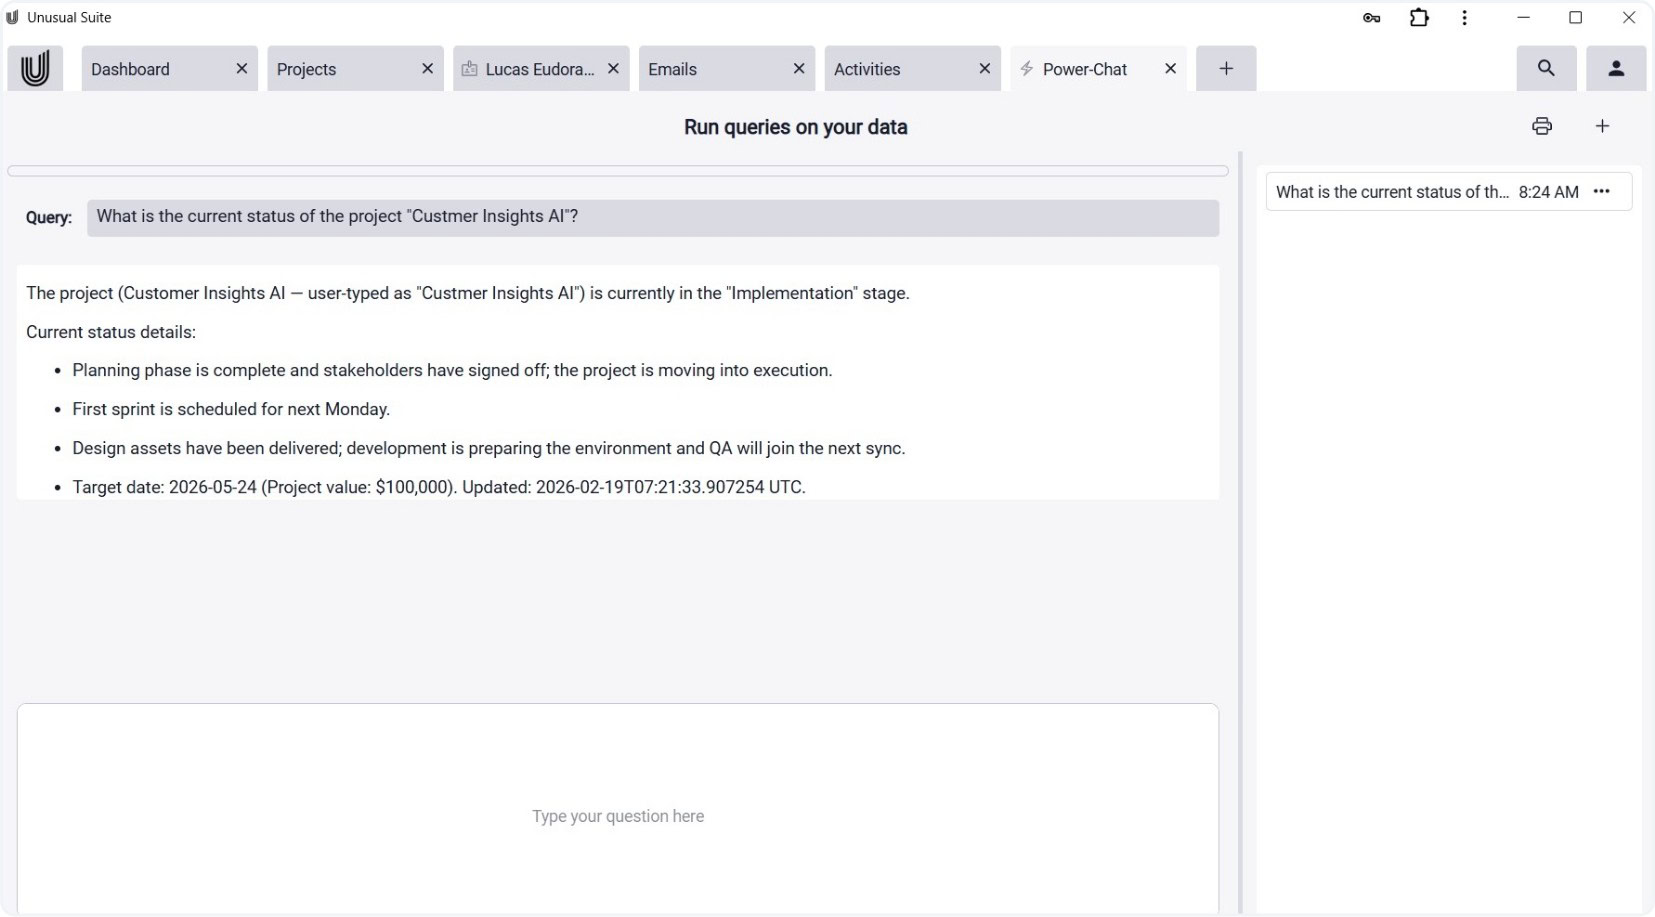Click the Unusual Suite logo home icon
This screenshot has height=917, width=1655.
35,69
